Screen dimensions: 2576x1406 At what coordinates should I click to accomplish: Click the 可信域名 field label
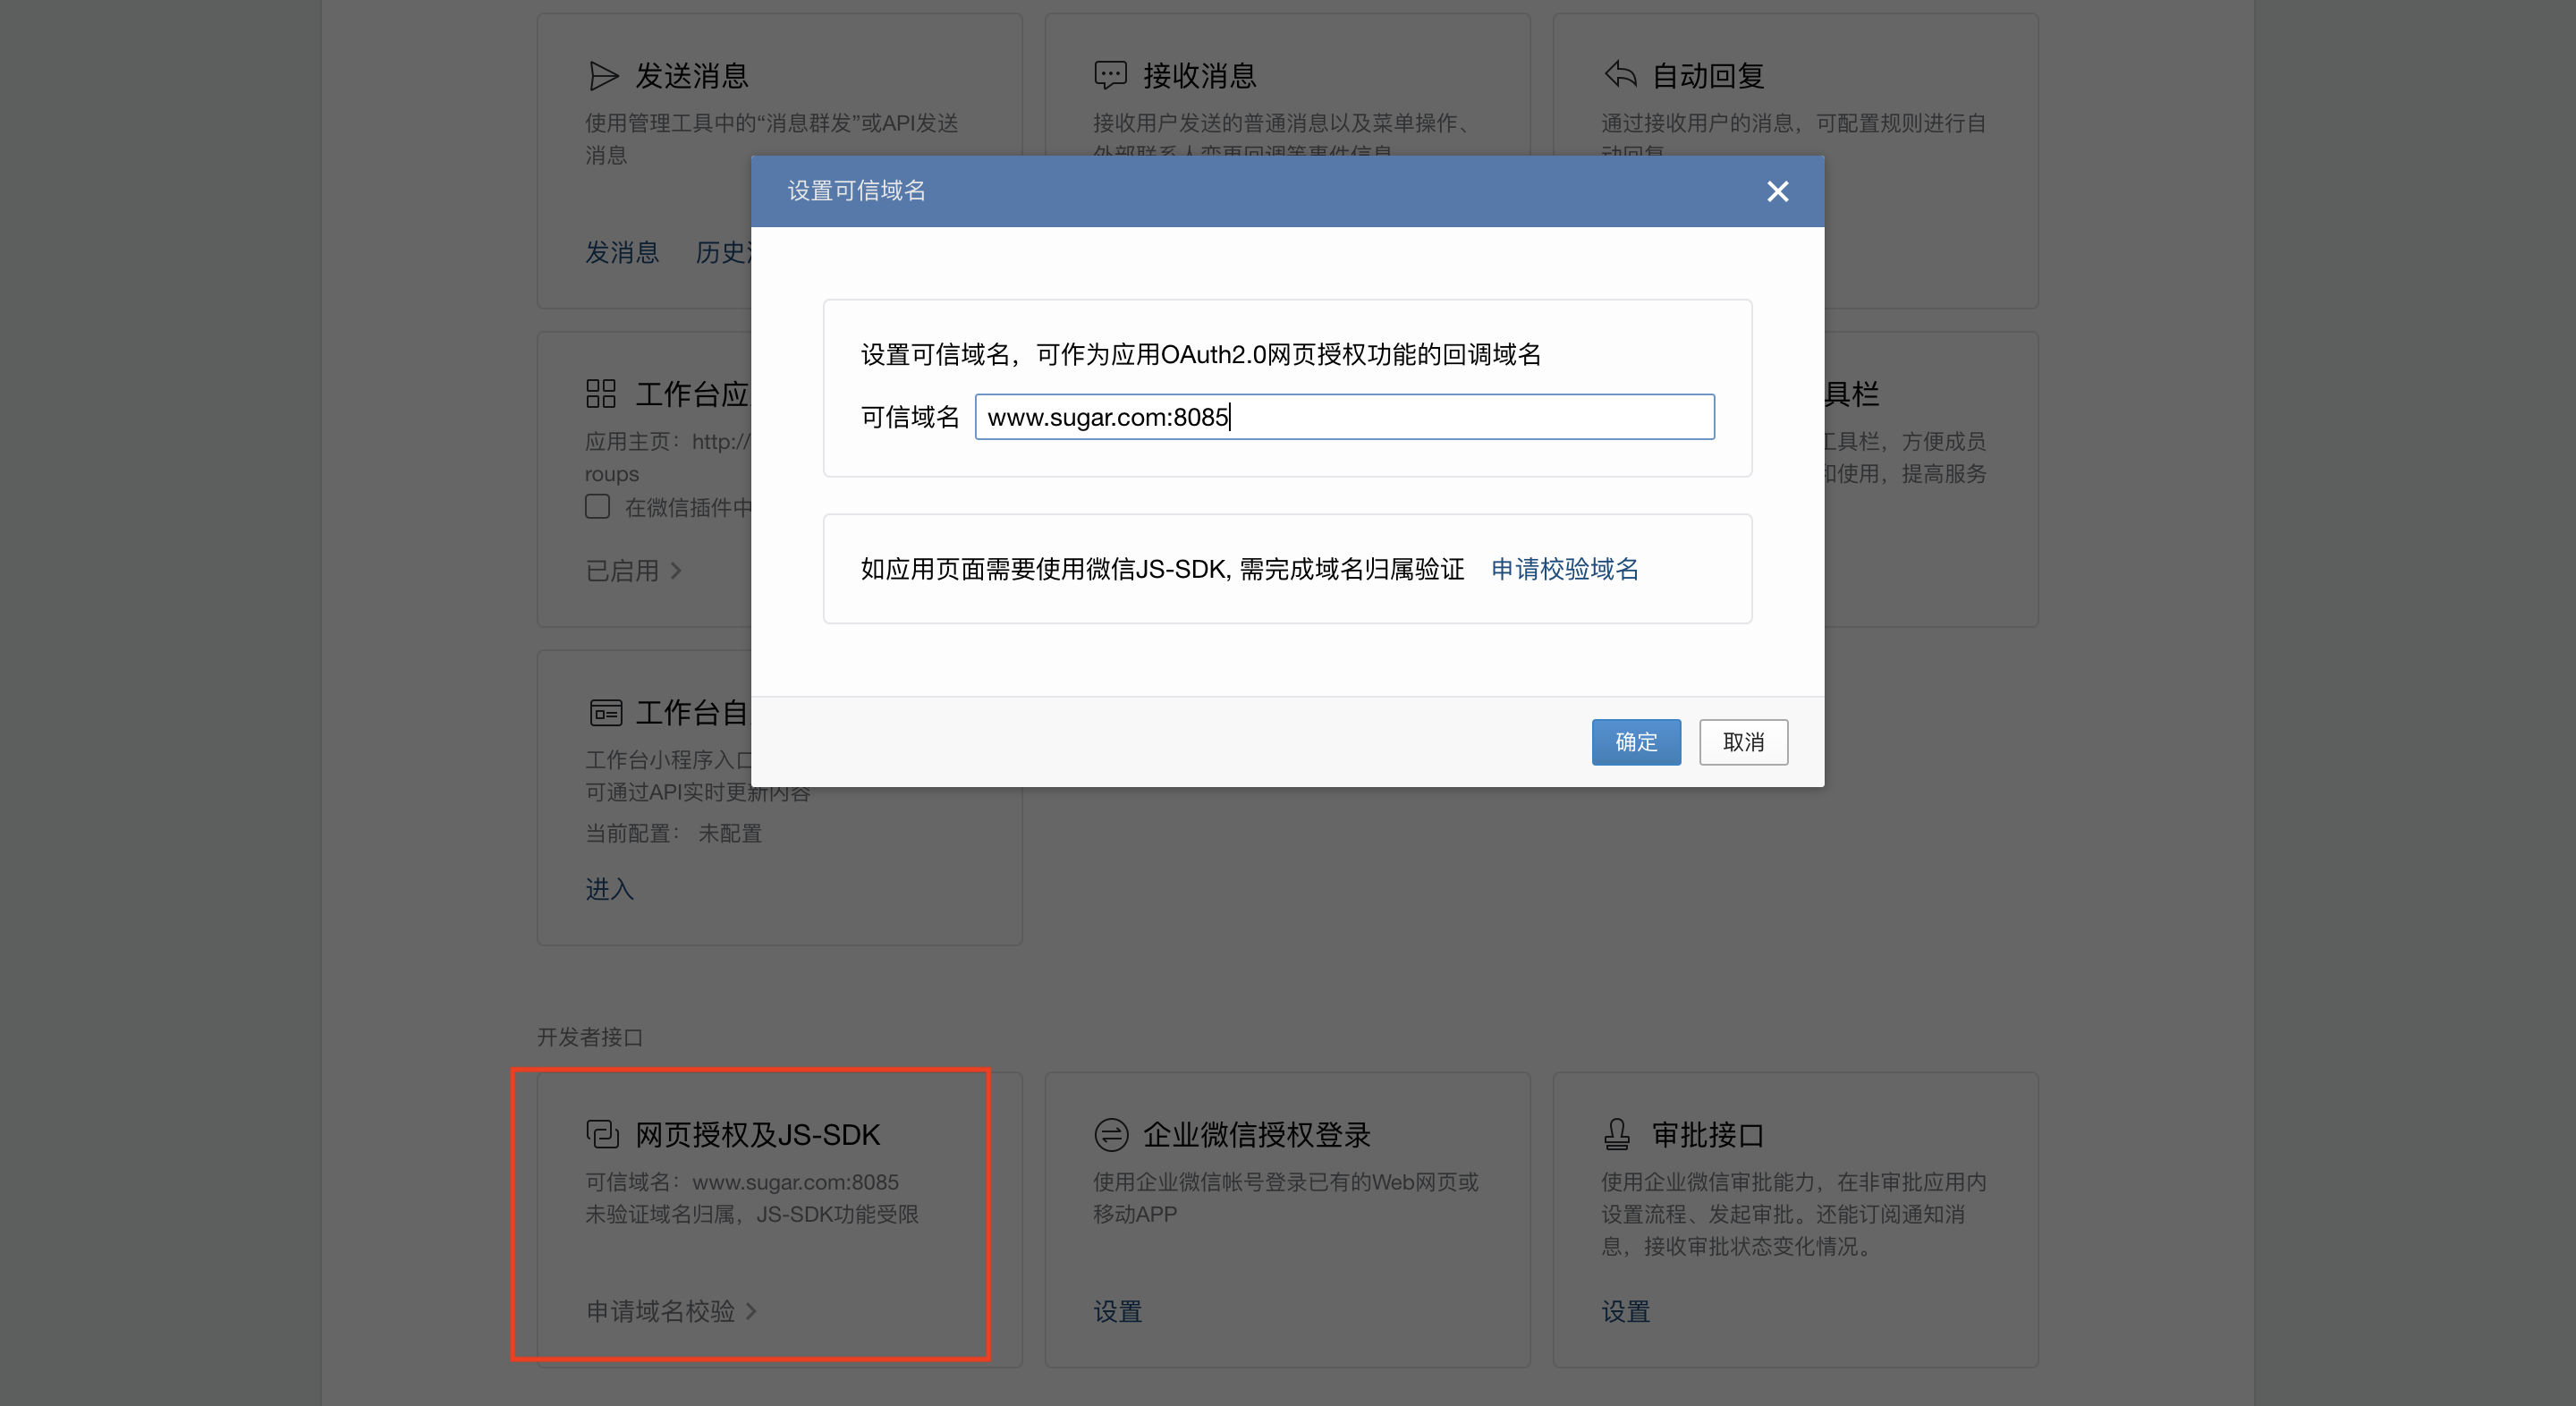pos(910,417)
